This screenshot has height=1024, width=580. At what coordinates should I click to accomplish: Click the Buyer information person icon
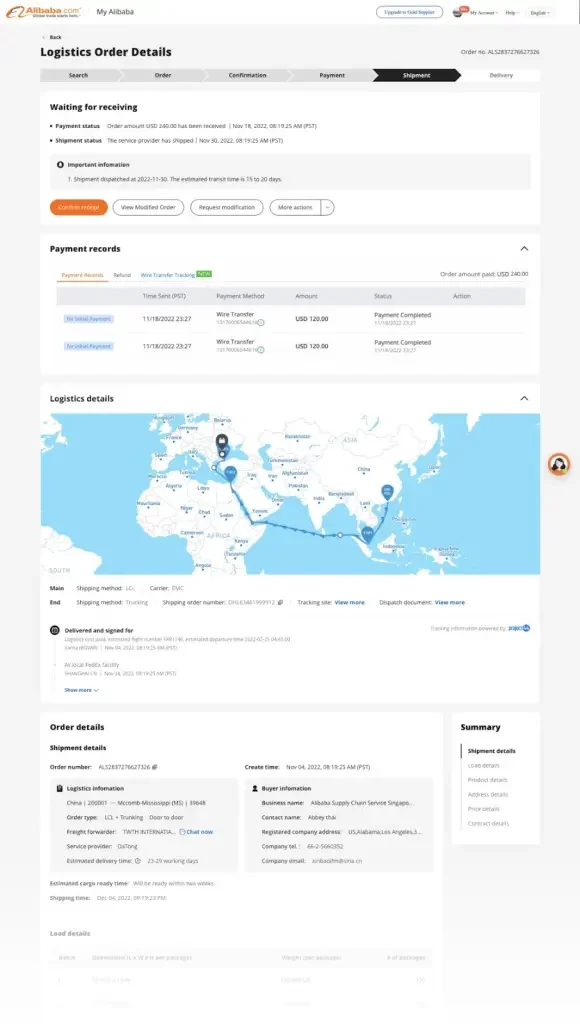255,788
